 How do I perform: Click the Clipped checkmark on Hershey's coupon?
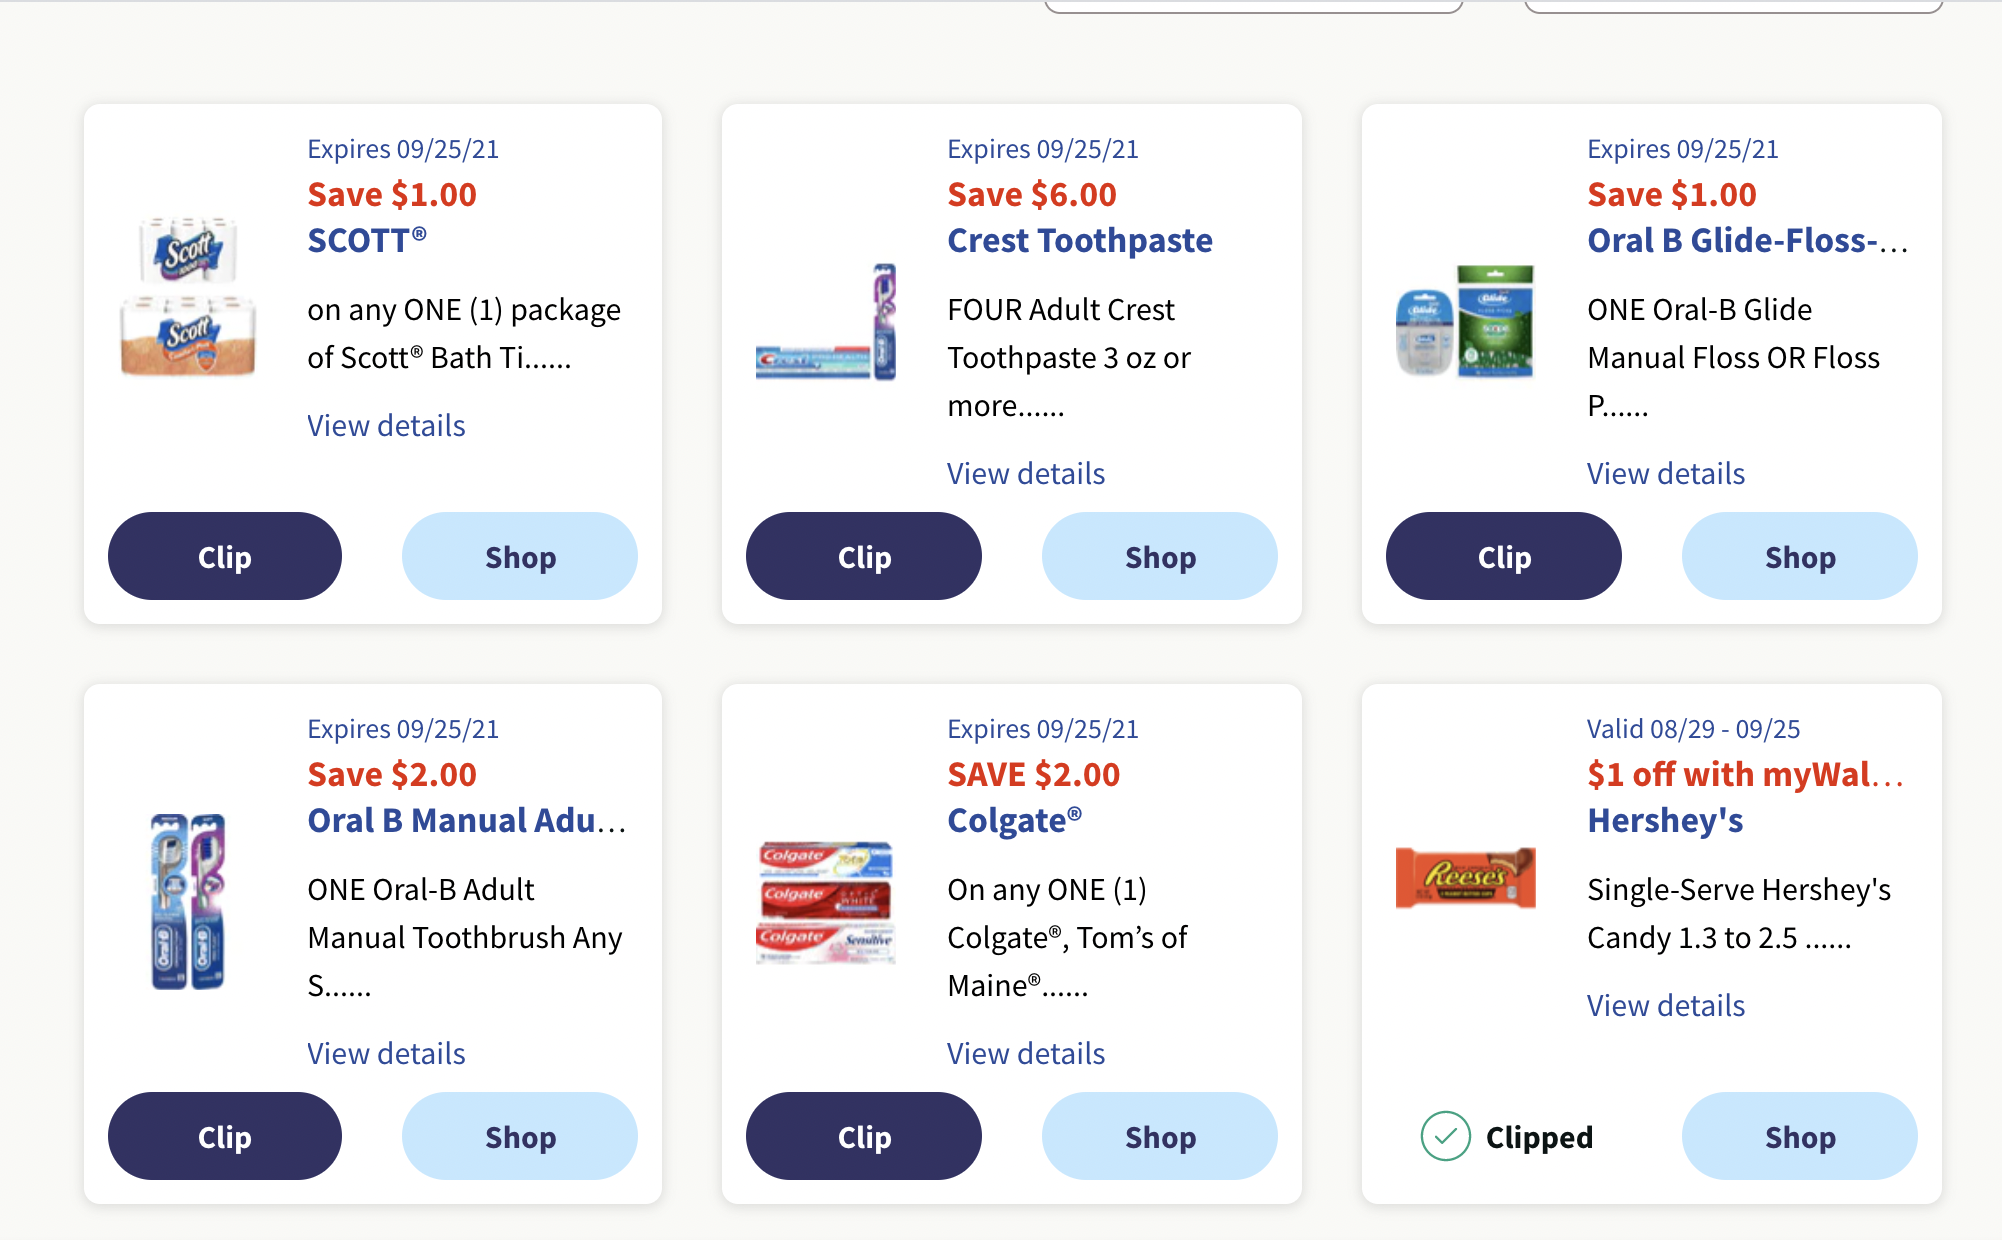1446,1136
